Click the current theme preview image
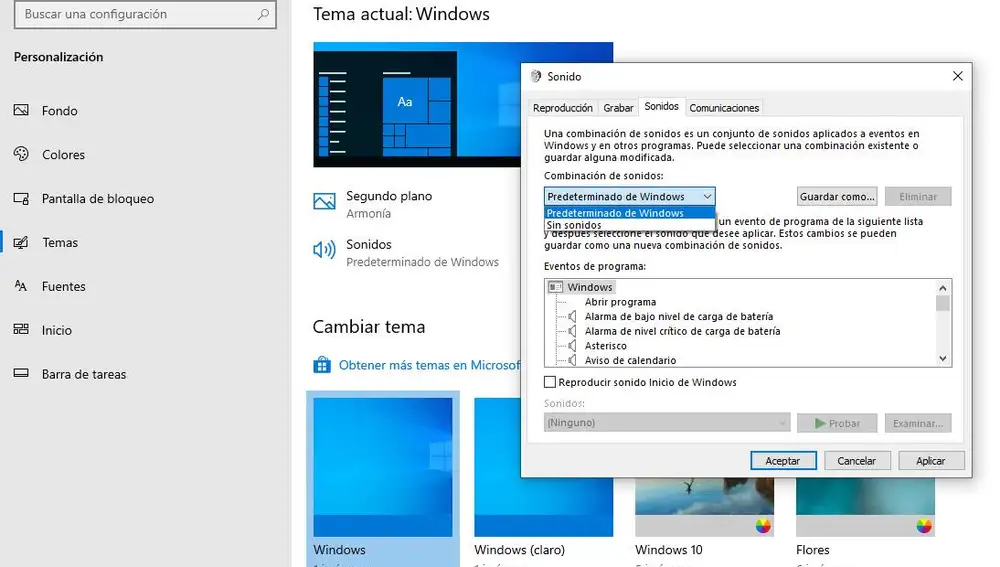Image resolution: width=1000 pixels, height=567 pixels. 417,105
